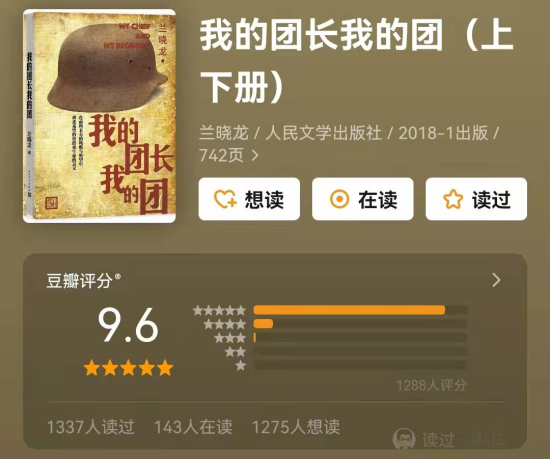Click the star icon on 读过
The image size is (550, 459).
pos(453,199)
